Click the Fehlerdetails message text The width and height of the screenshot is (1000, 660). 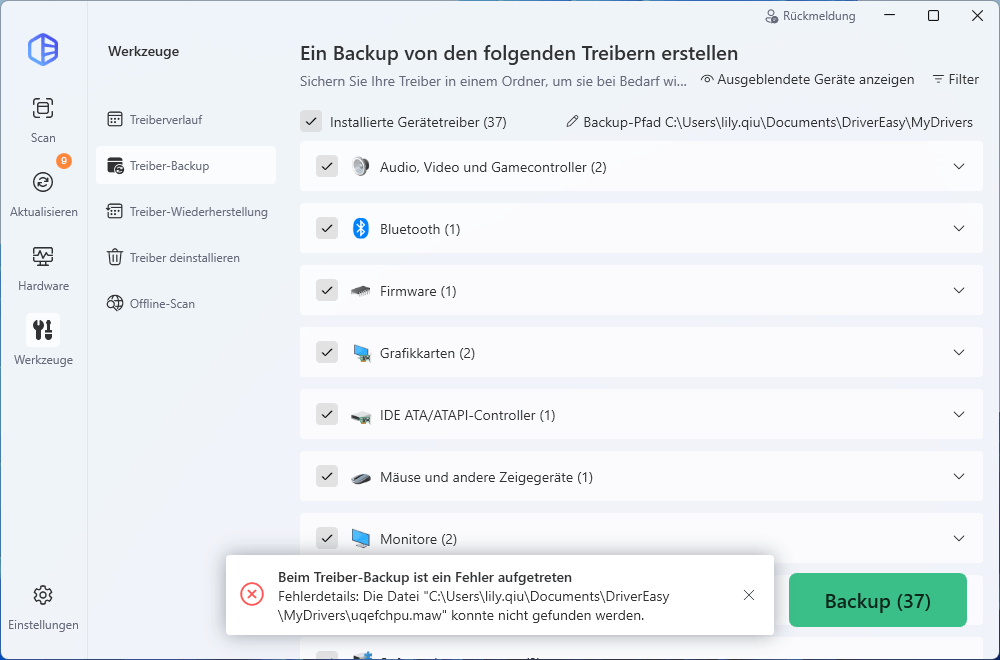[474, 606]
